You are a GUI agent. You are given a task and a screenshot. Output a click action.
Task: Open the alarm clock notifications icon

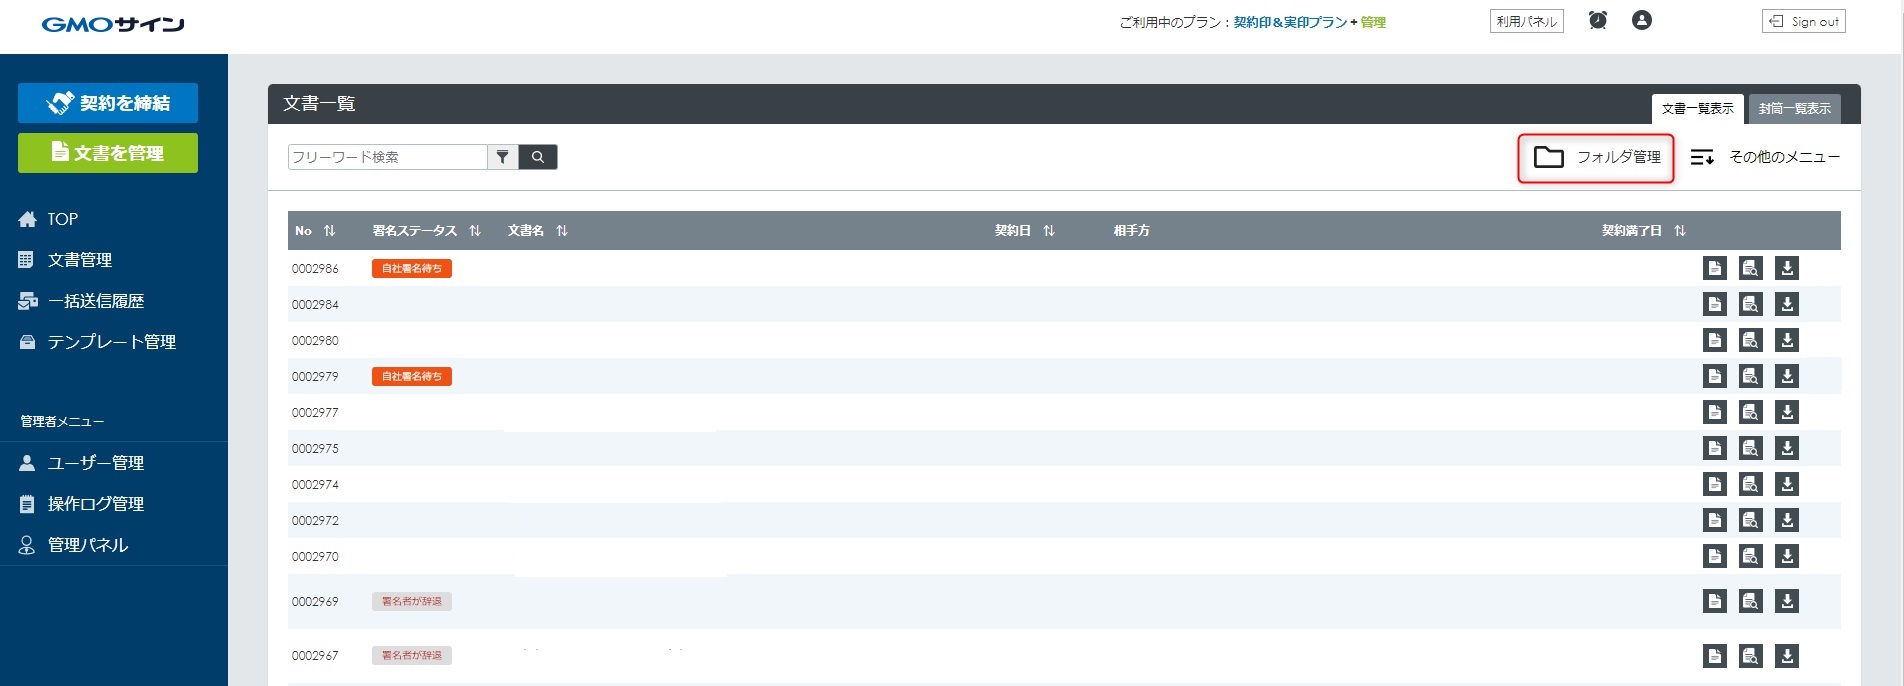coord(1598,21)
